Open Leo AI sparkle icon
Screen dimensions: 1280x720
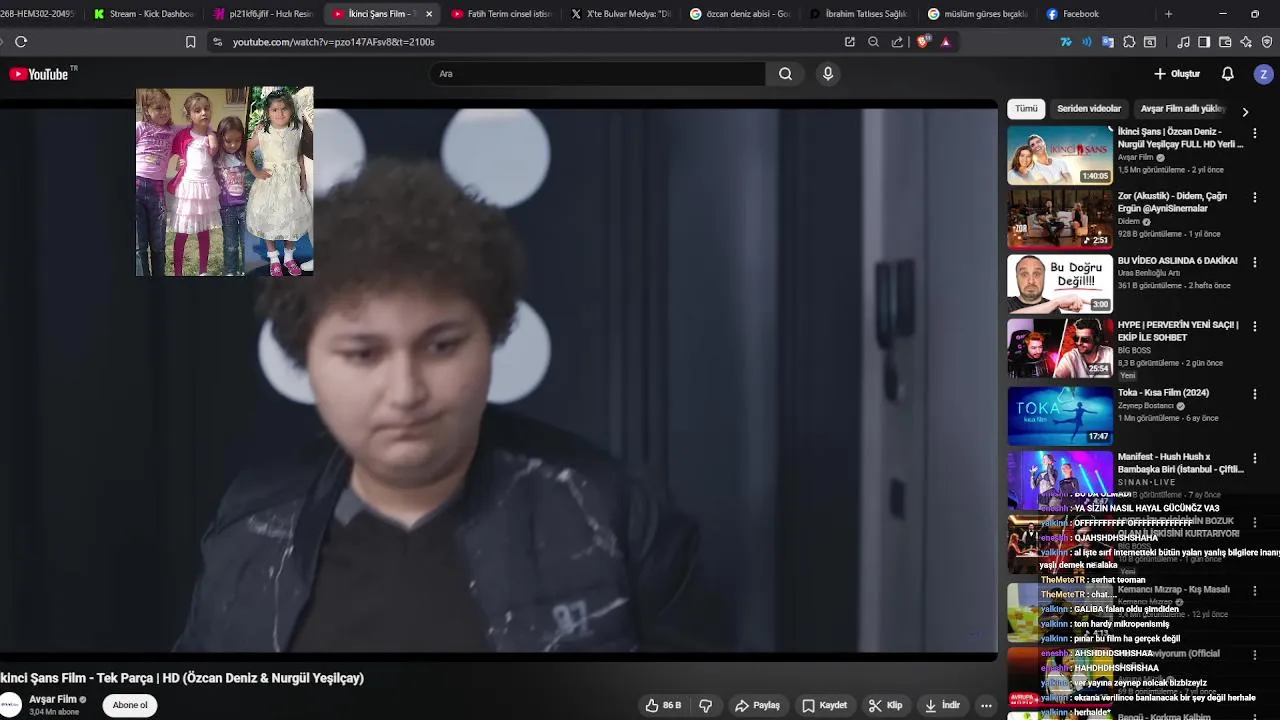(x=1246, y=42)
